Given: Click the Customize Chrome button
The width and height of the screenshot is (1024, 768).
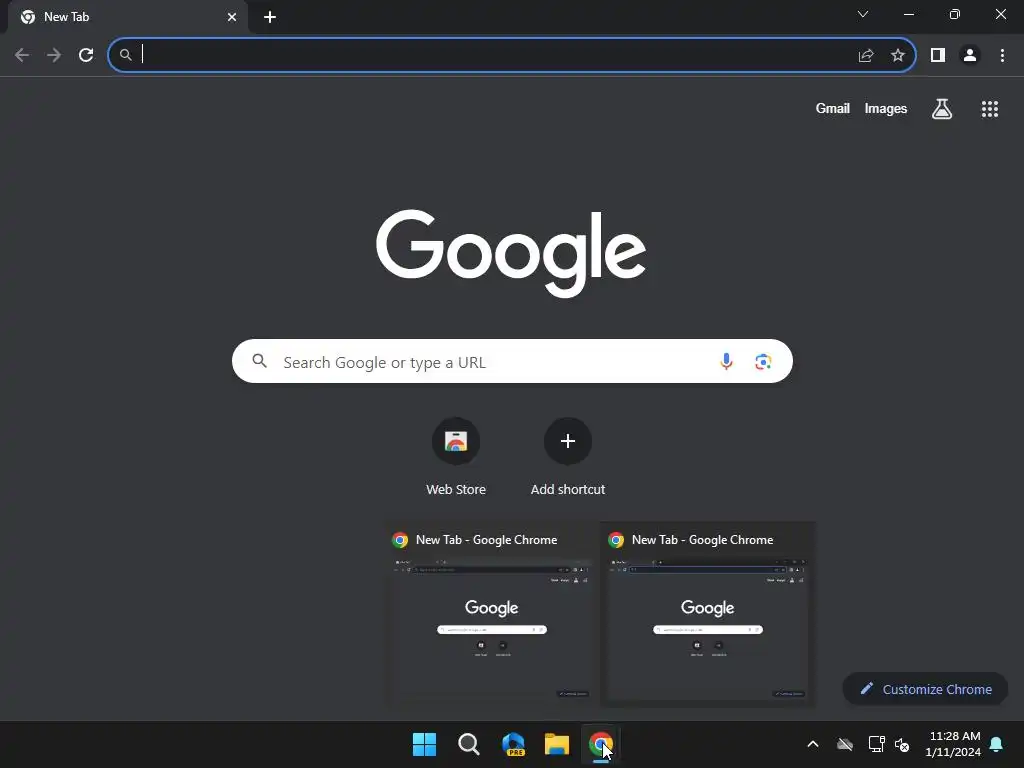Looking at the screenshot, I should pos(925,689).
